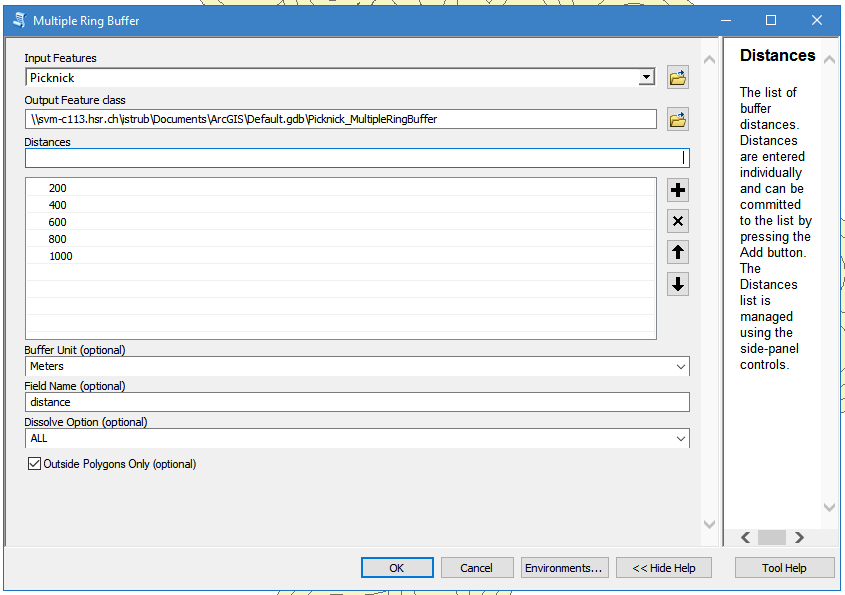Browse for Input Features folder icon

pyautogui.click(x=678, y=78)
